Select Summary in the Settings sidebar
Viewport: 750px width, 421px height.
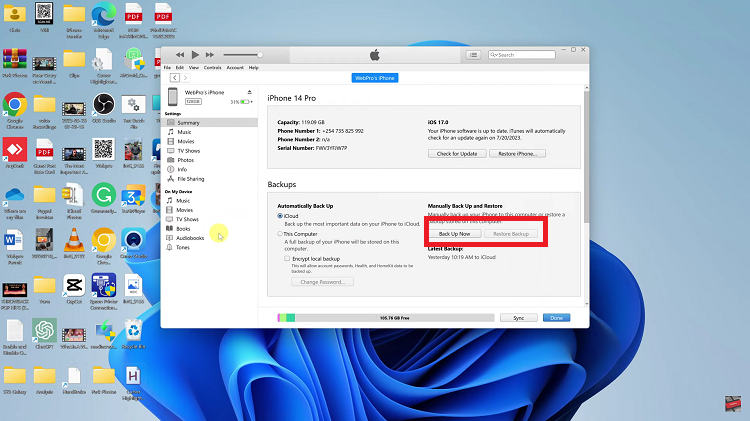(x=210, y=123)
